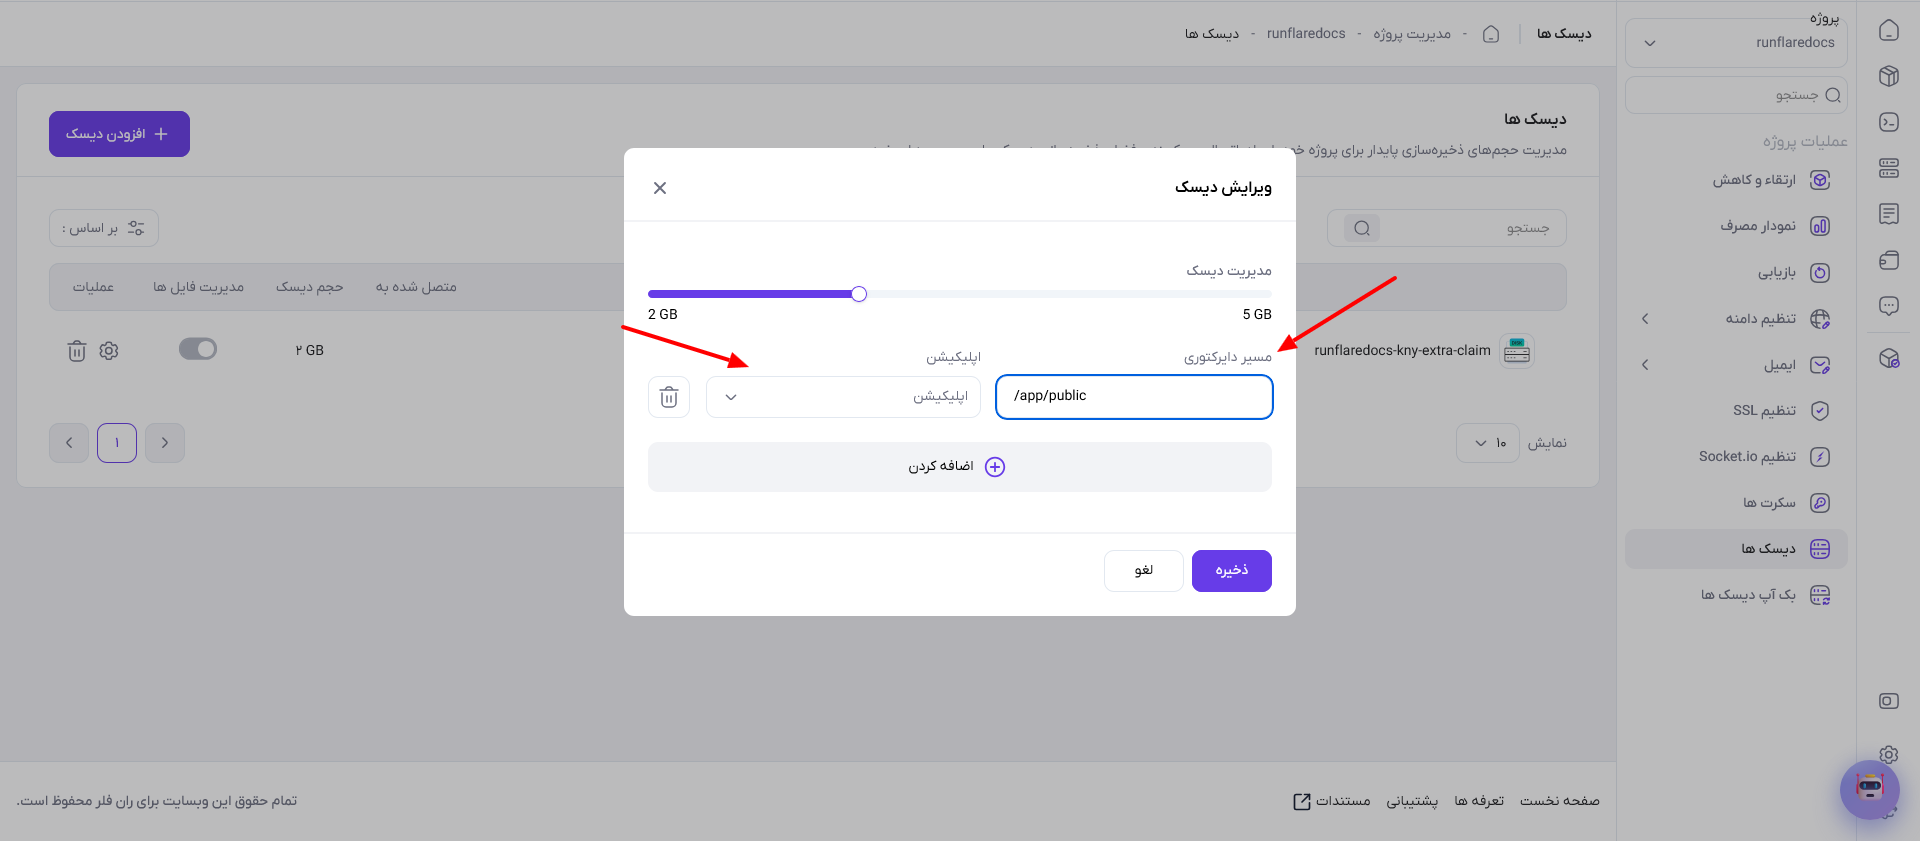Click the اضافه کردن add row button
1920x841 pixels.
pyautogui.click(x=960, y=467)
